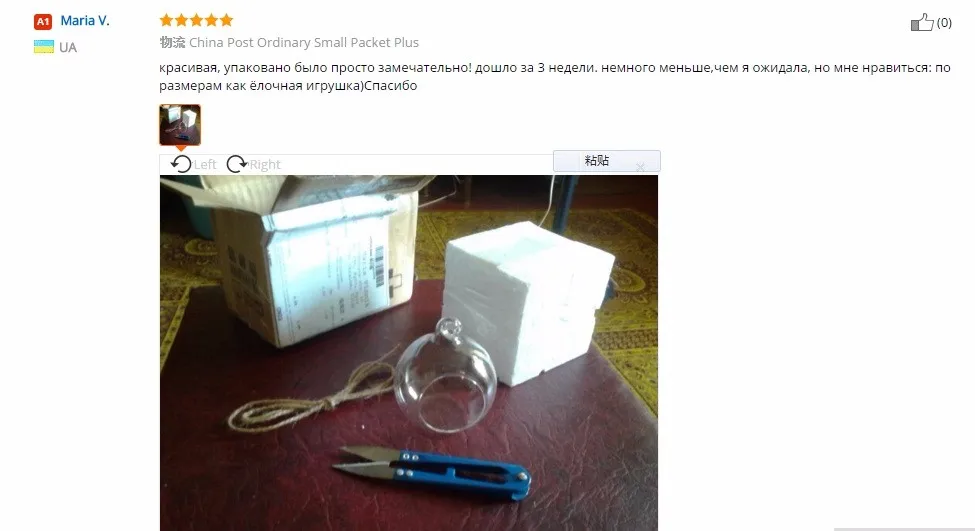Close the photo viewer with the faint x
Image resolution: width=975 pixels, height=531 pixels.
[640, 167]
